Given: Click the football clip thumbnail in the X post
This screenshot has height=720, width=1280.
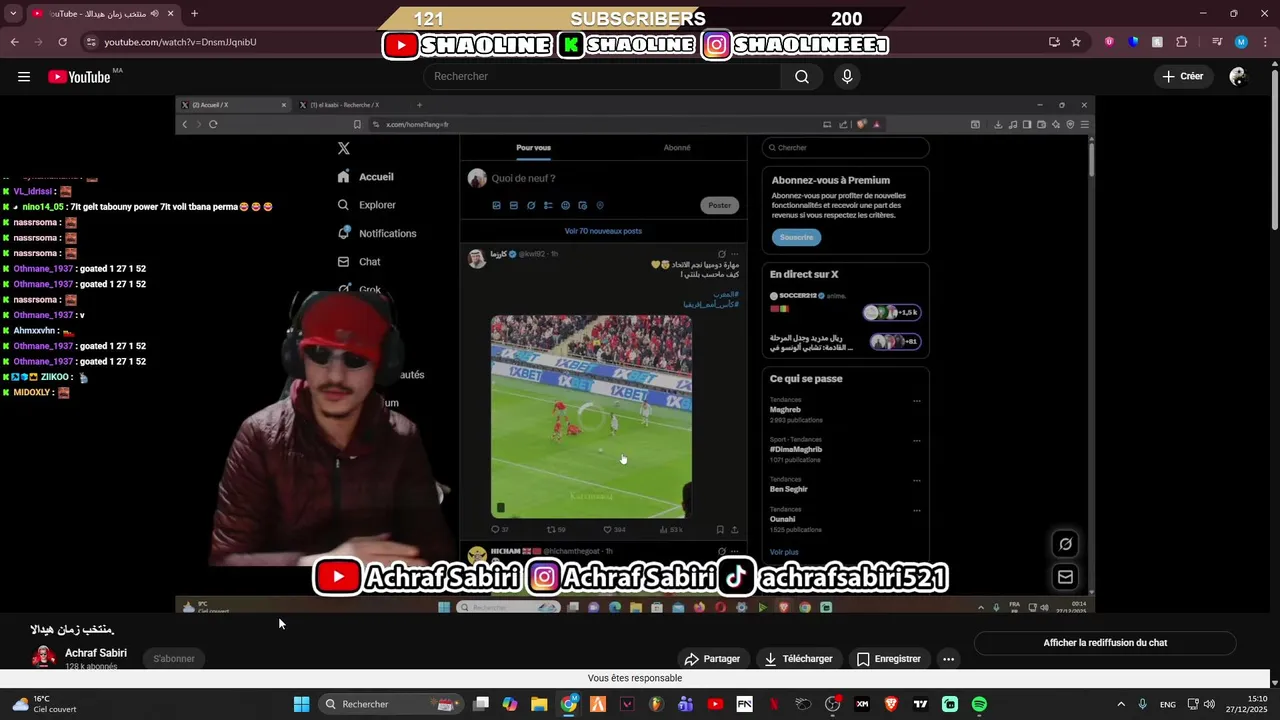Looking at the screenshot, I should coord(591,416).
